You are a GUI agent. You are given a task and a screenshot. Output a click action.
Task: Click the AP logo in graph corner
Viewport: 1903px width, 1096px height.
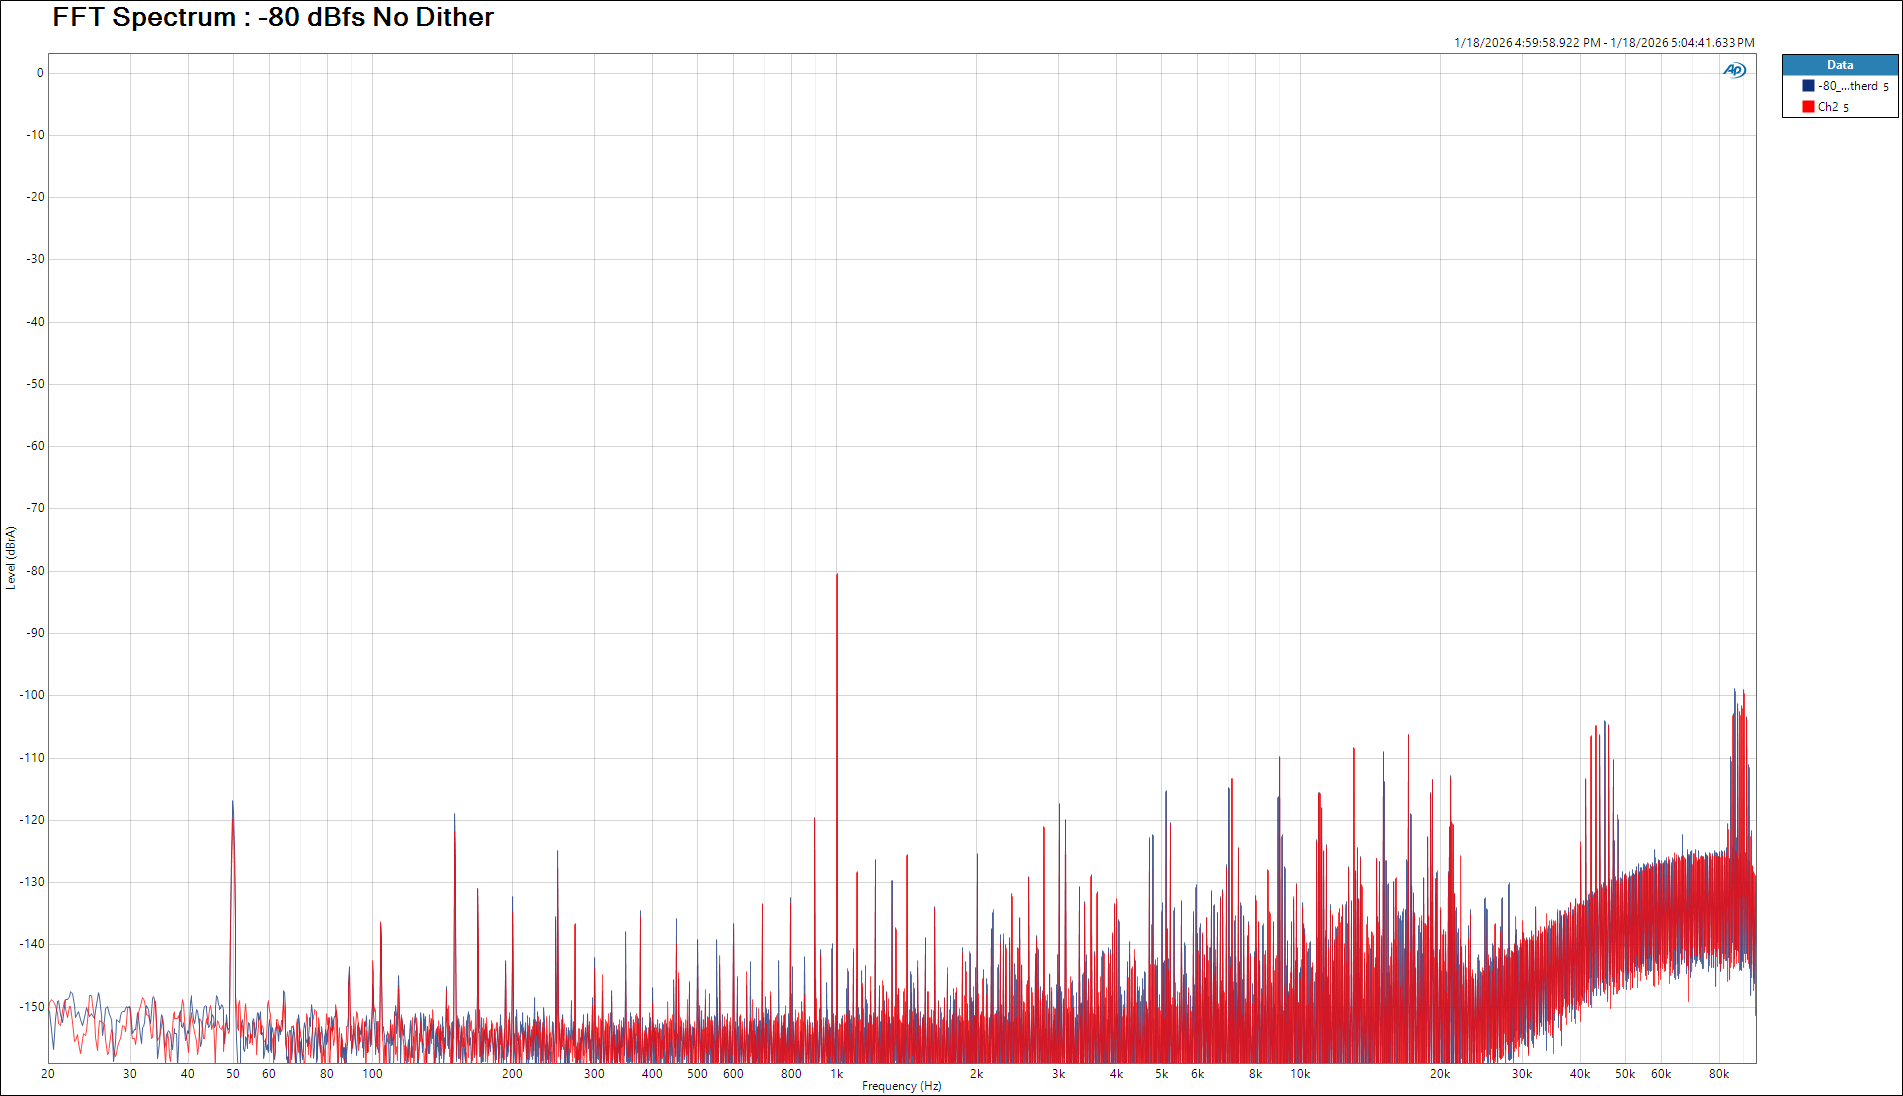1734,70
